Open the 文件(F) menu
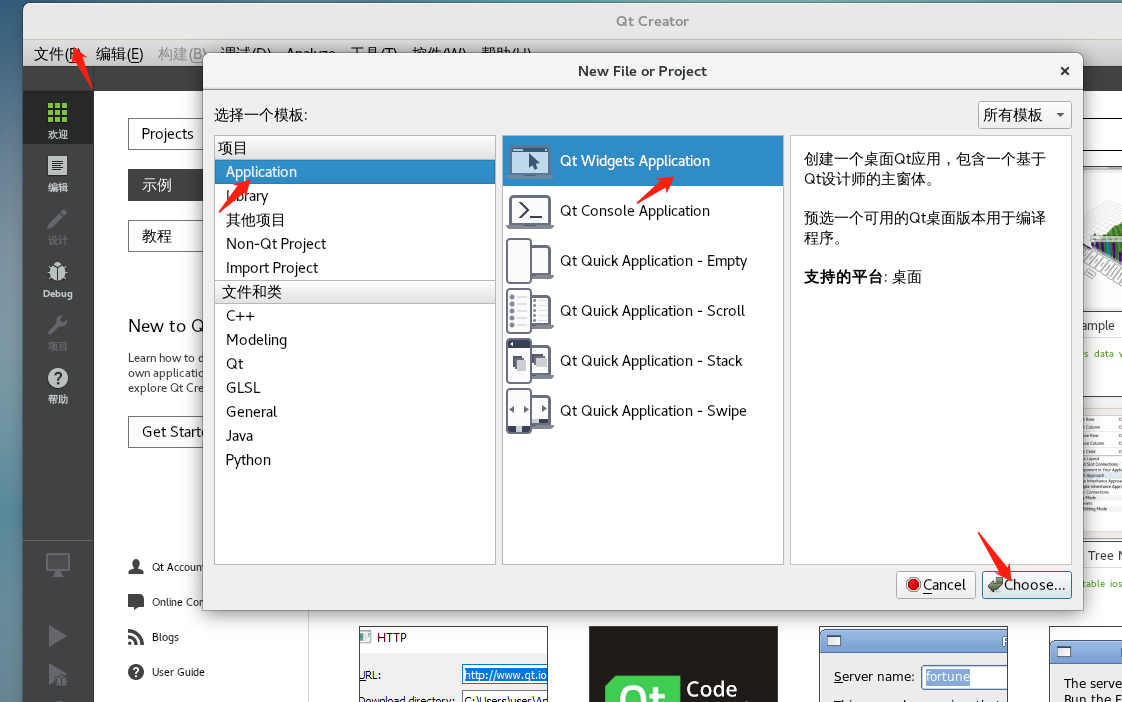Viewport: 1122px width, 702px height. [56, 54]
